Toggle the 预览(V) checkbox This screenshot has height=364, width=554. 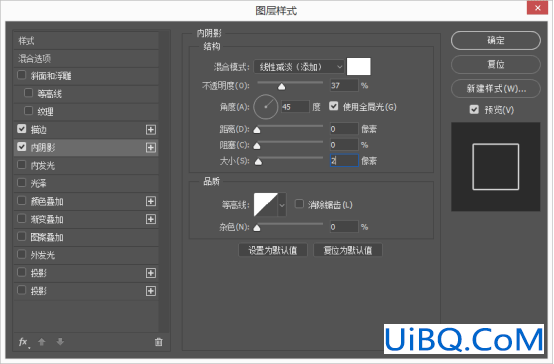[474, 110]
